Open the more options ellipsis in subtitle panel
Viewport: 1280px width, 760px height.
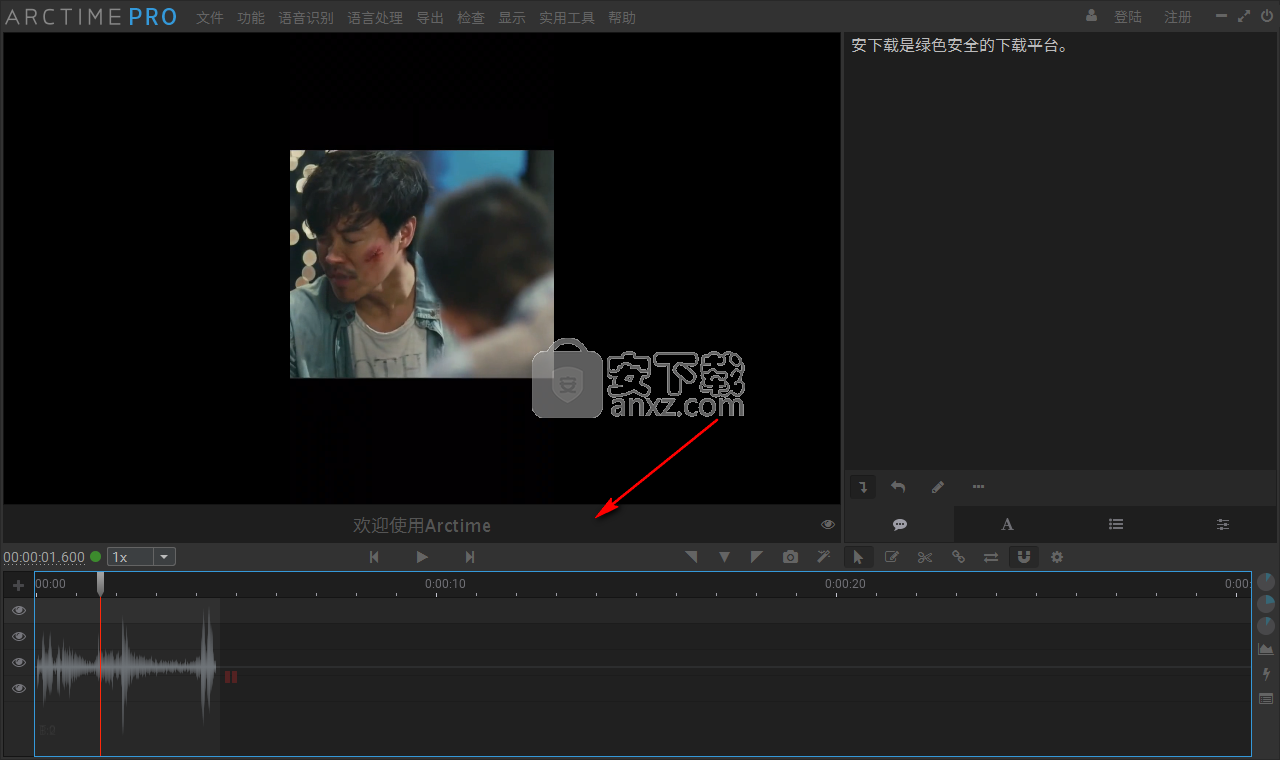[978, 487]
